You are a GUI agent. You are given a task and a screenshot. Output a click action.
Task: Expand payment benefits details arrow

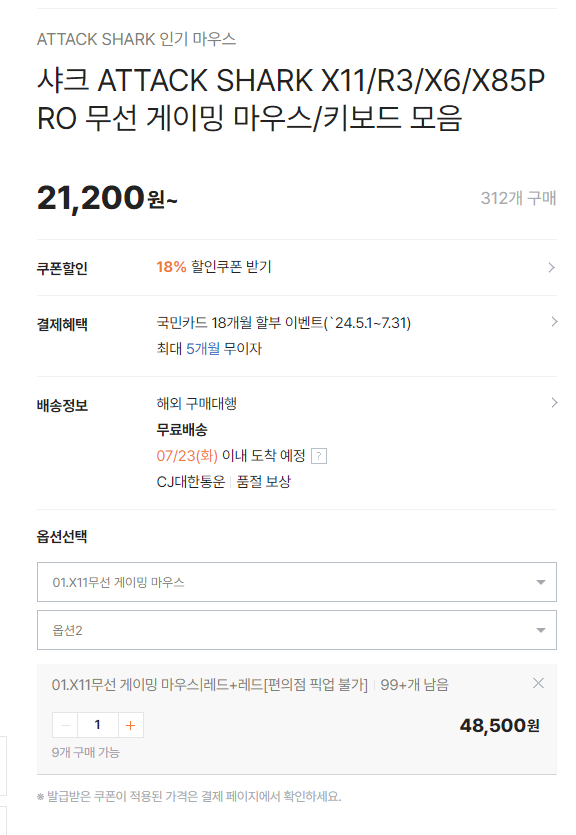(554, 322)
